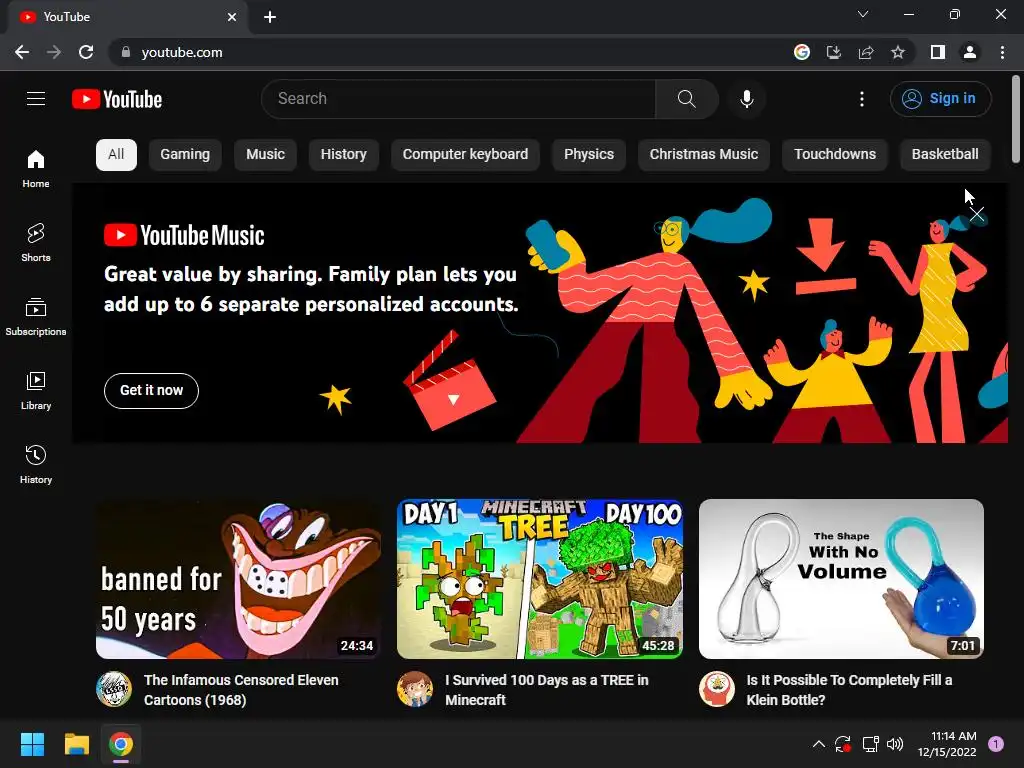View site info lock icon
This screenshot has width=1024, height=768.
[x=126, y=52]
